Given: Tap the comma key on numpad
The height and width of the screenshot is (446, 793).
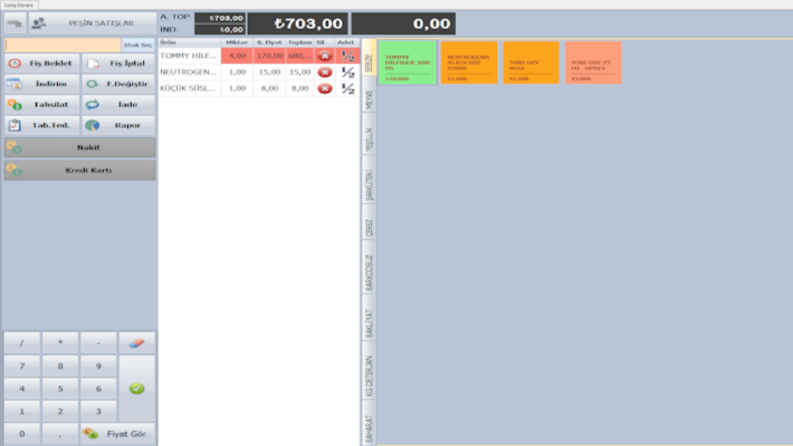Looking at the screenshot, I should pyautogui.click(x=60, y=434).
